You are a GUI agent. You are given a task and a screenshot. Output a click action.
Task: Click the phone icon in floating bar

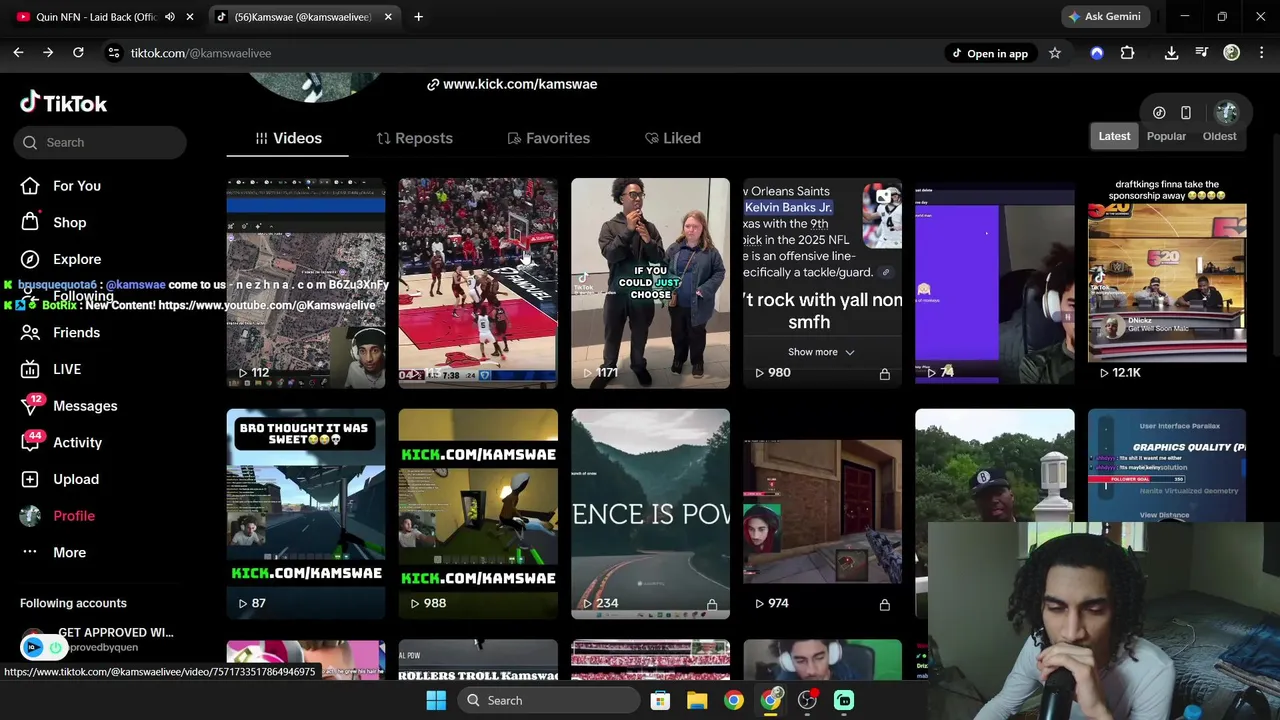point(1186,113)
